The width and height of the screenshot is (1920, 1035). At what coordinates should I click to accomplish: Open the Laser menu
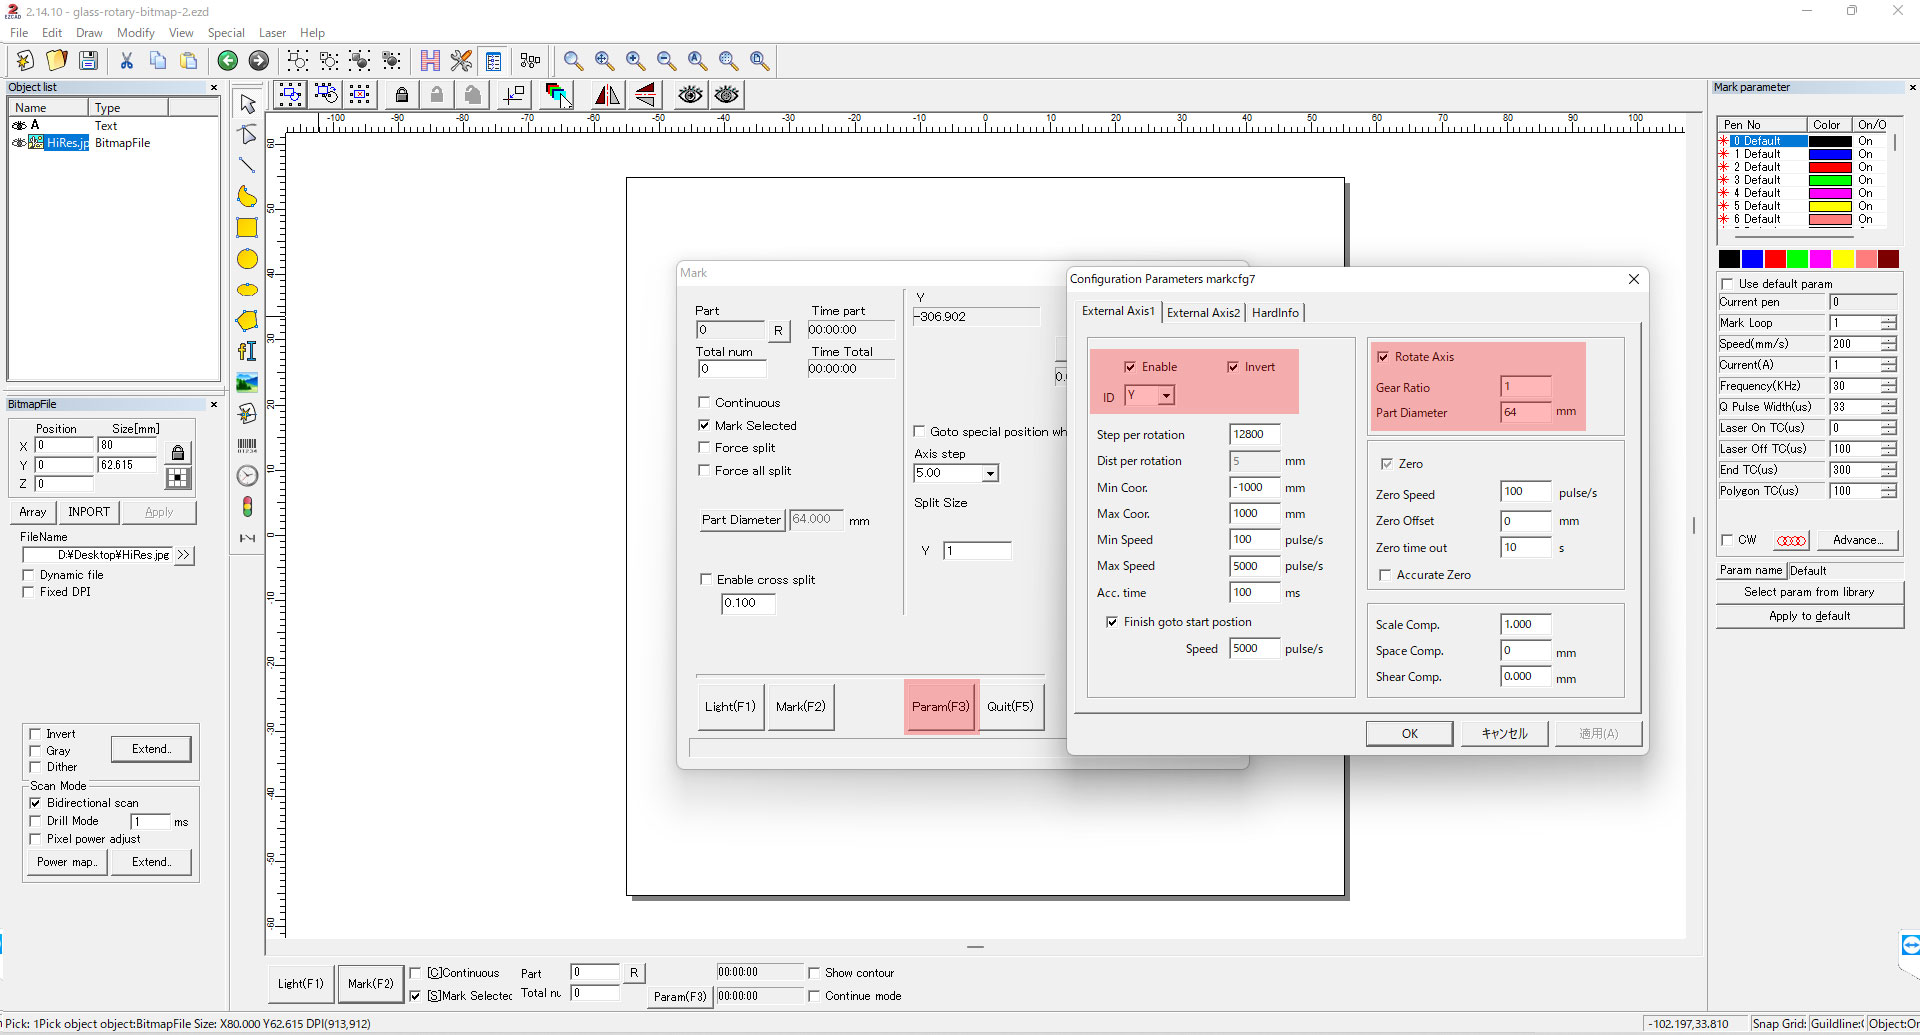click(x=272, y=33)
